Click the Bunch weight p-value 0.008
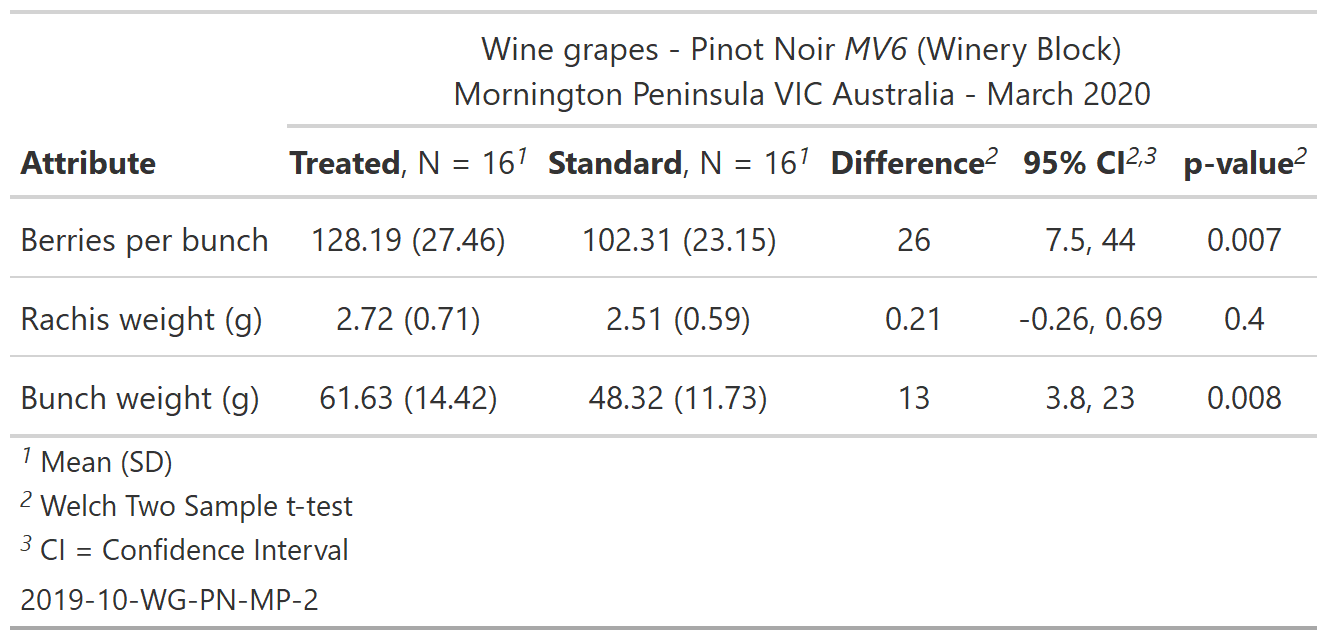 click(1244, 398)
